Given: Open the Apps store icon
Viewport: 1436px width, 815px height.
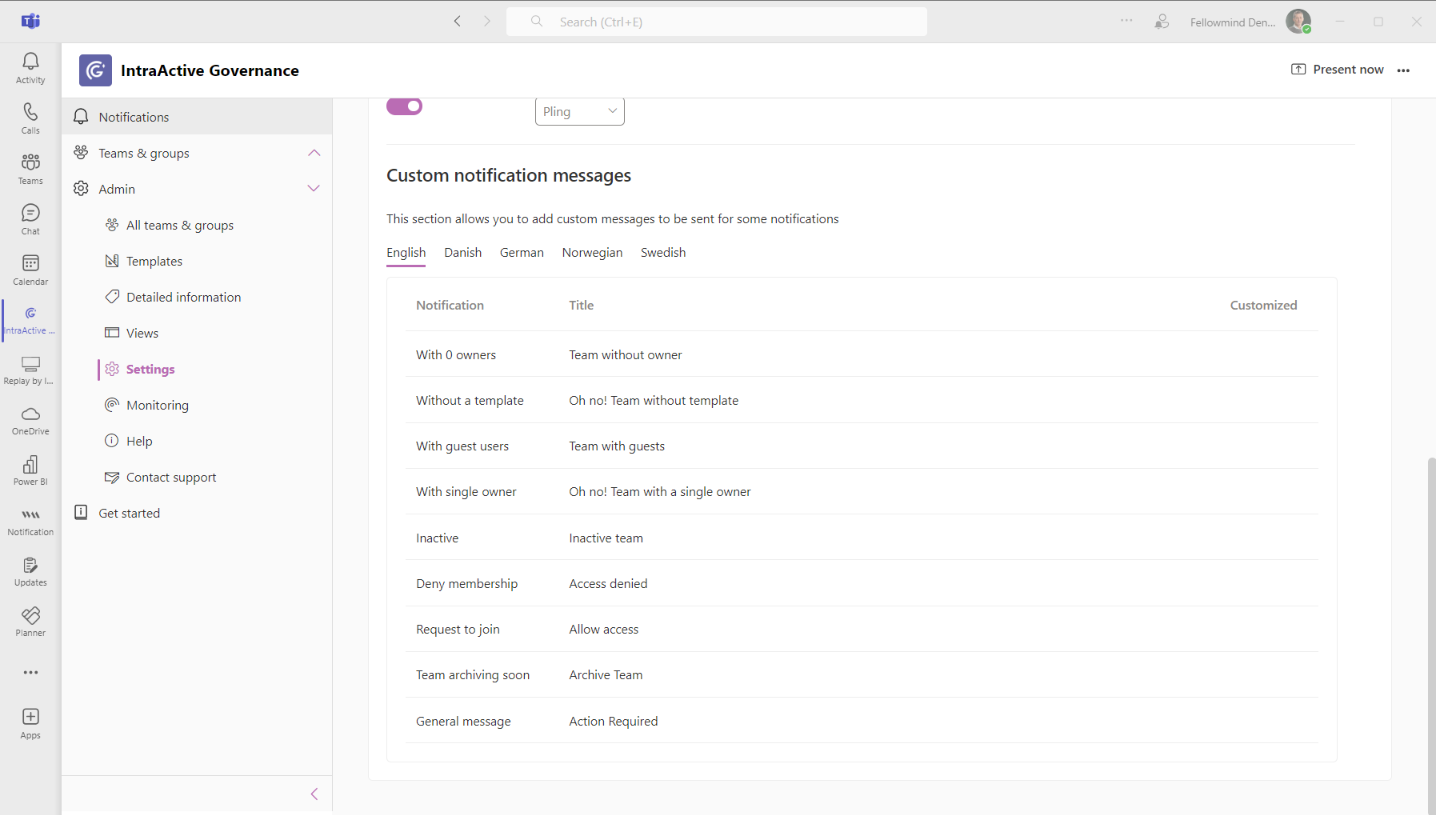Looking at the screenshot, I should coord(30,724).
